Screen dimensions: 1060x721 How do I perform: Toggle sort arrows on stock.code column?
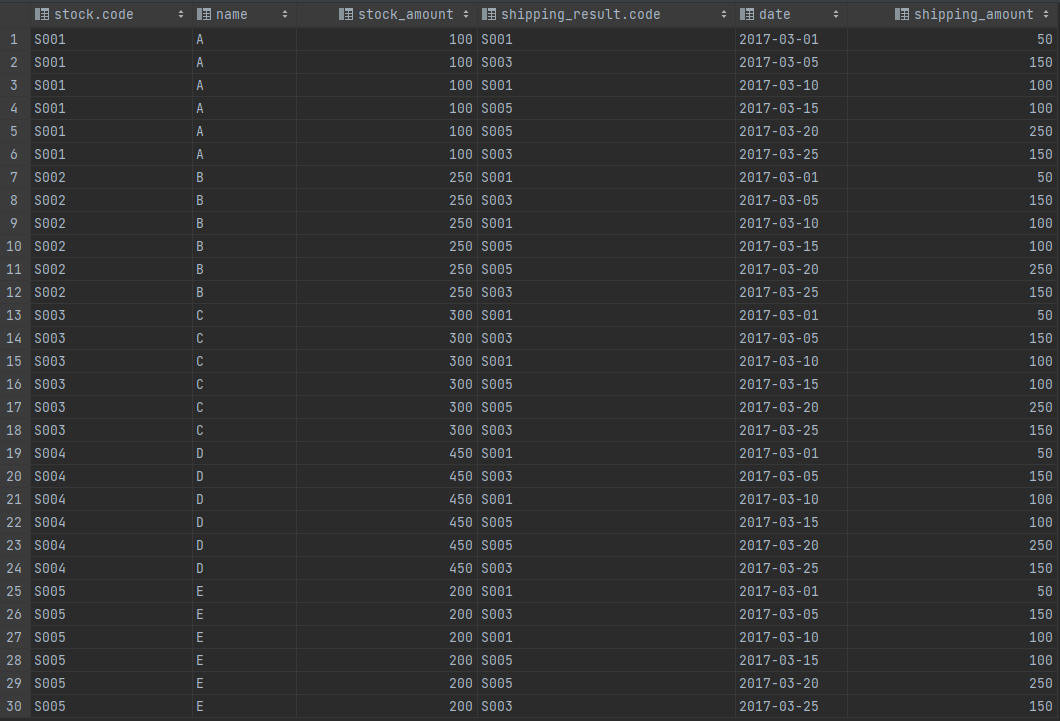(181, 14)
